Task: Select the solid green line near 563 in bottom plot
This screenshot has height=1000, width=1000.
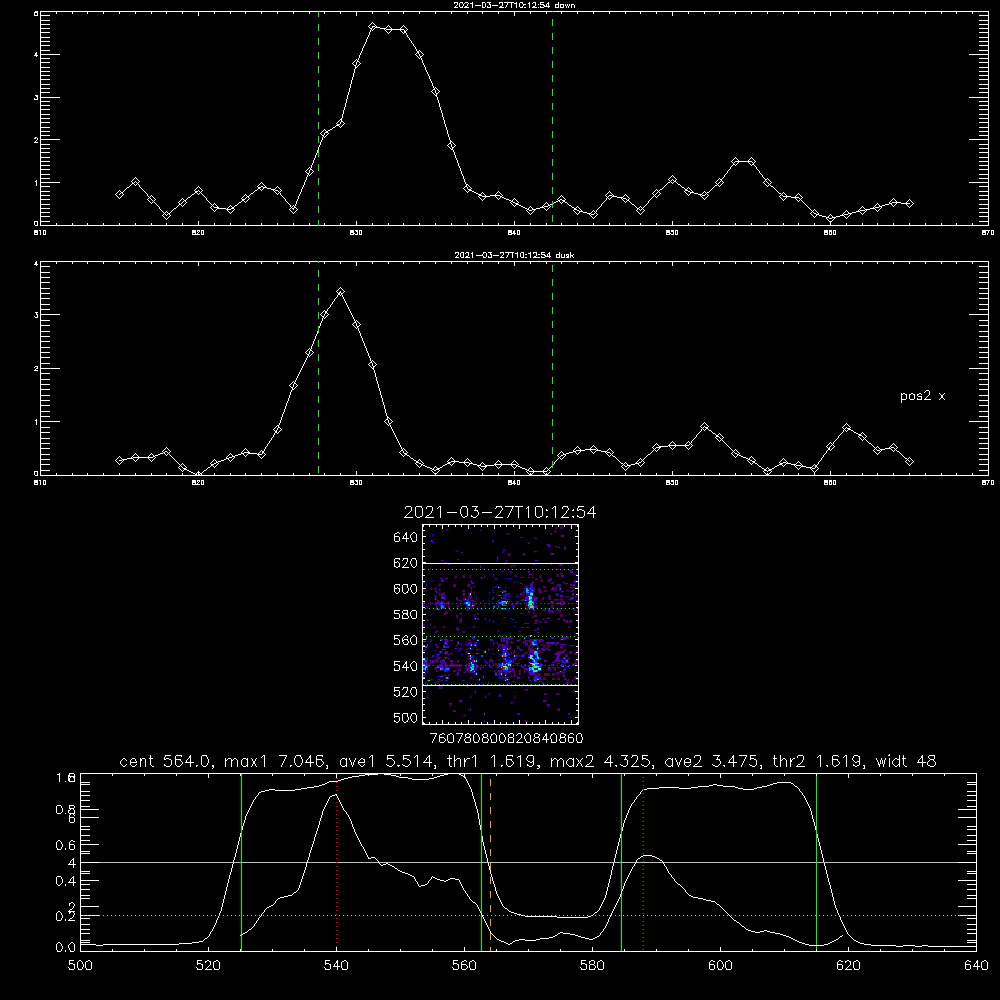Action: [x=482, y=862]
